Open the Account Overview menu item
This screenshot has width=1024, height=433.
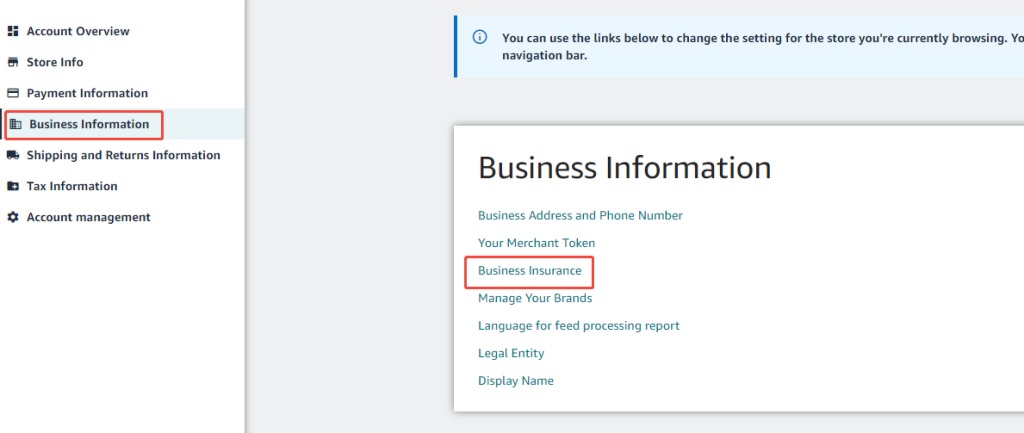point(78,31)
